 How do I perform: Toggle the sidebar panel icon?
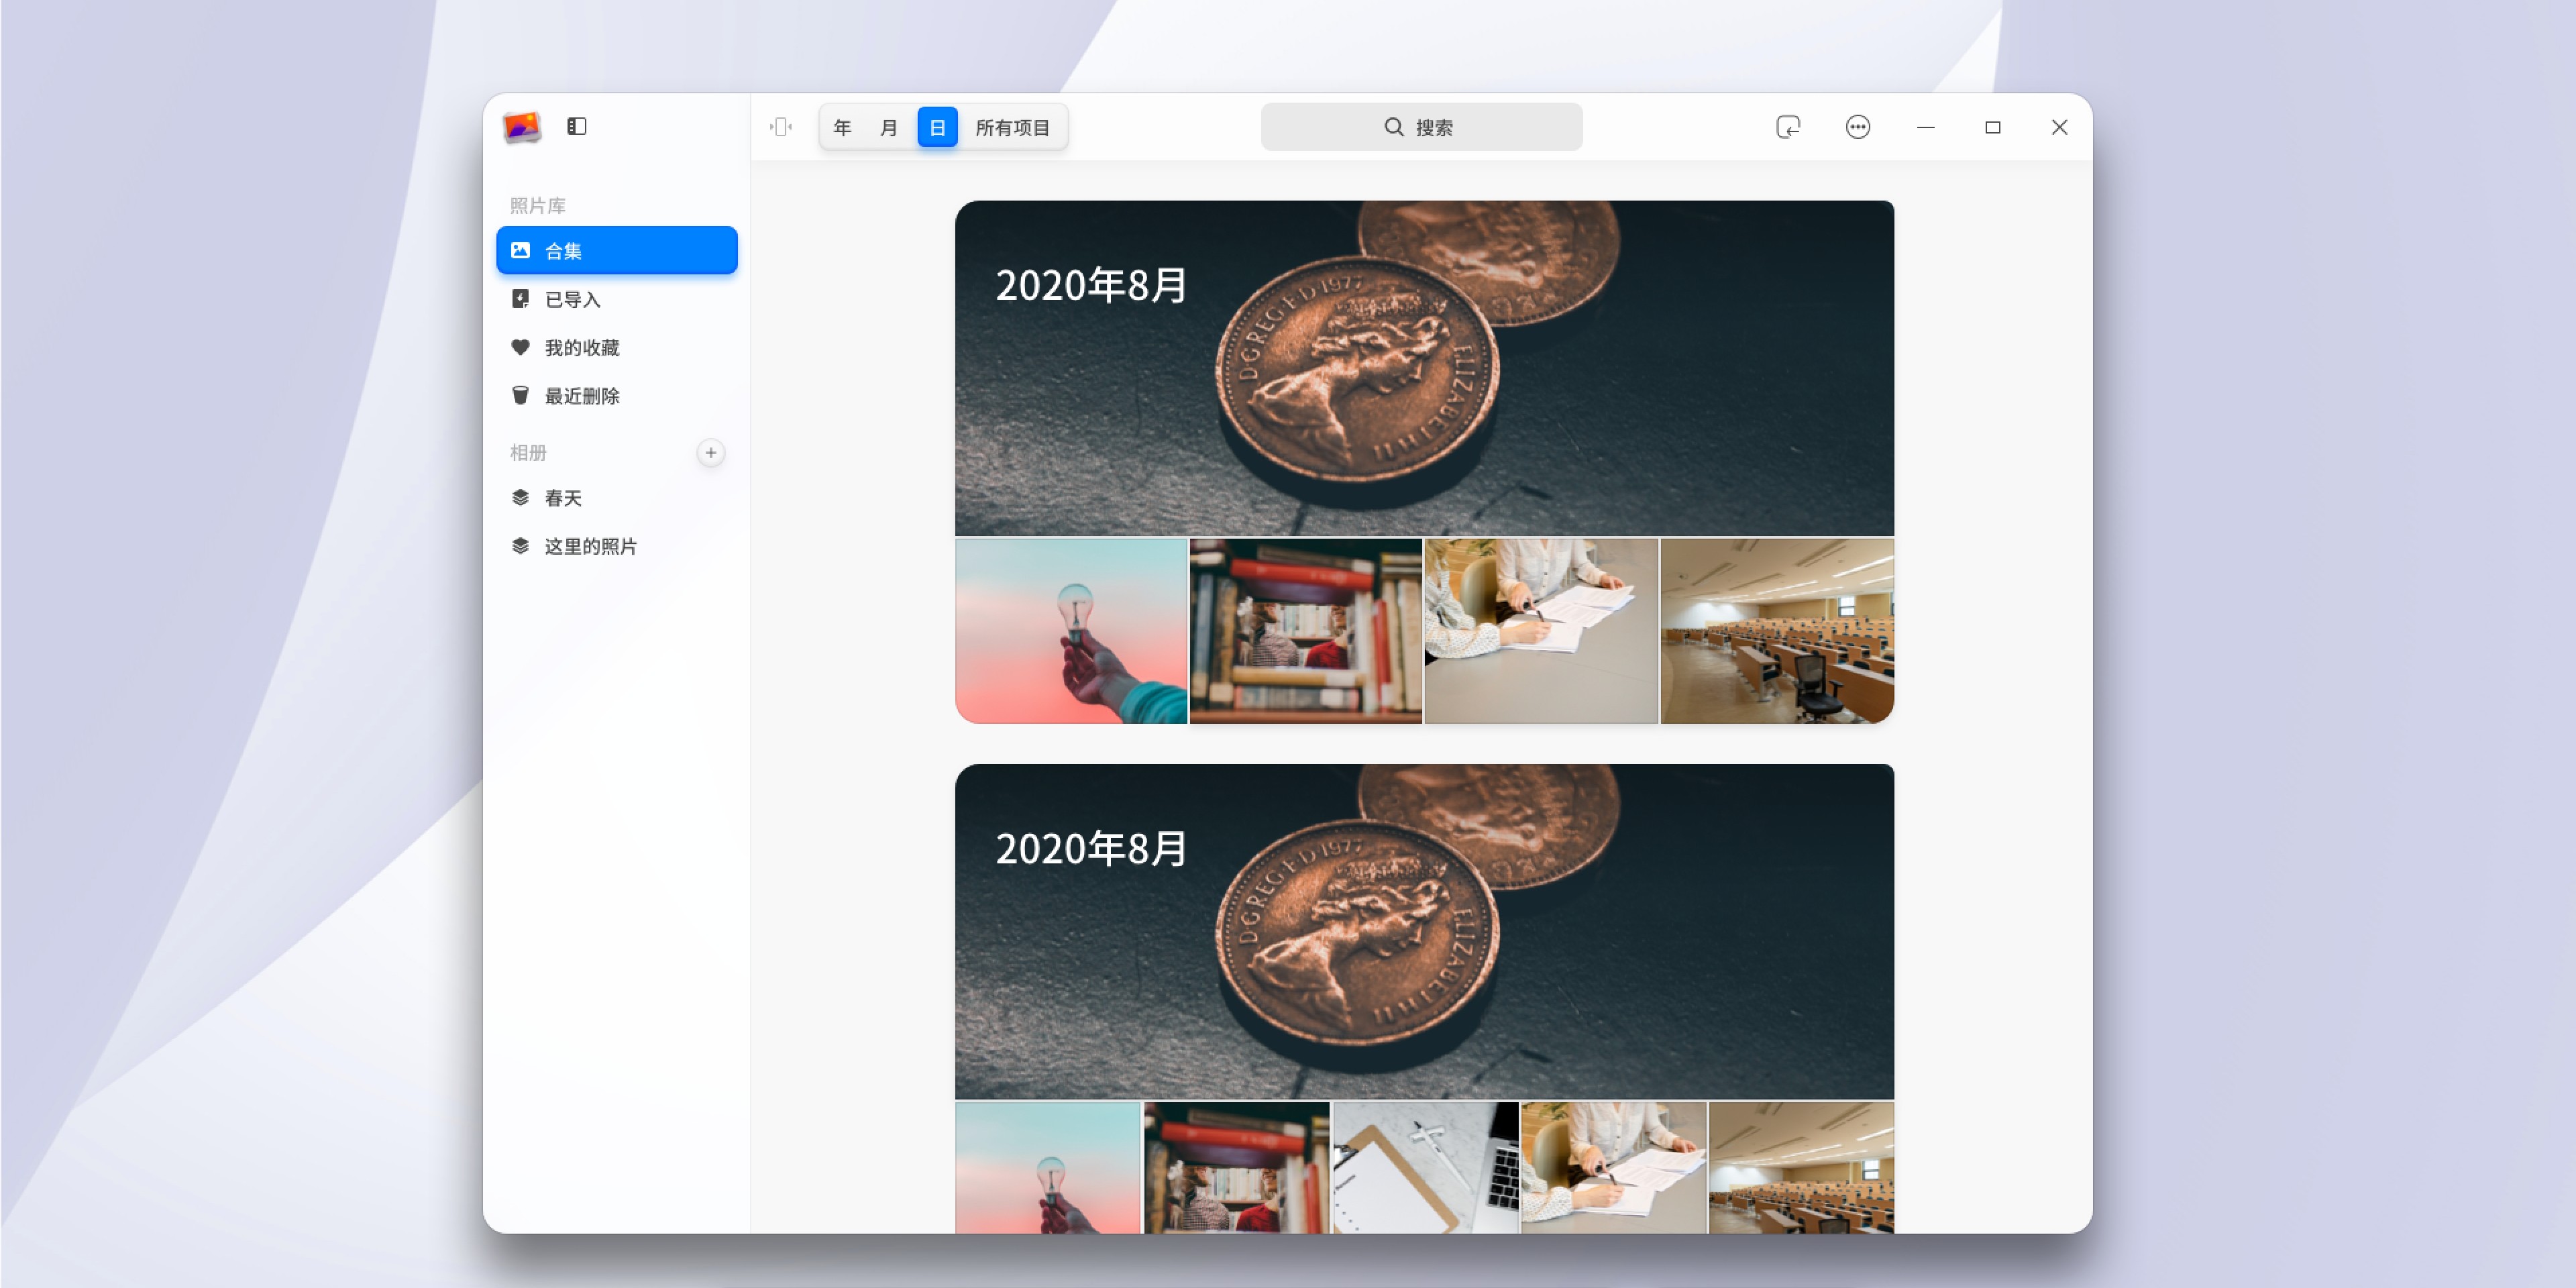577,127
